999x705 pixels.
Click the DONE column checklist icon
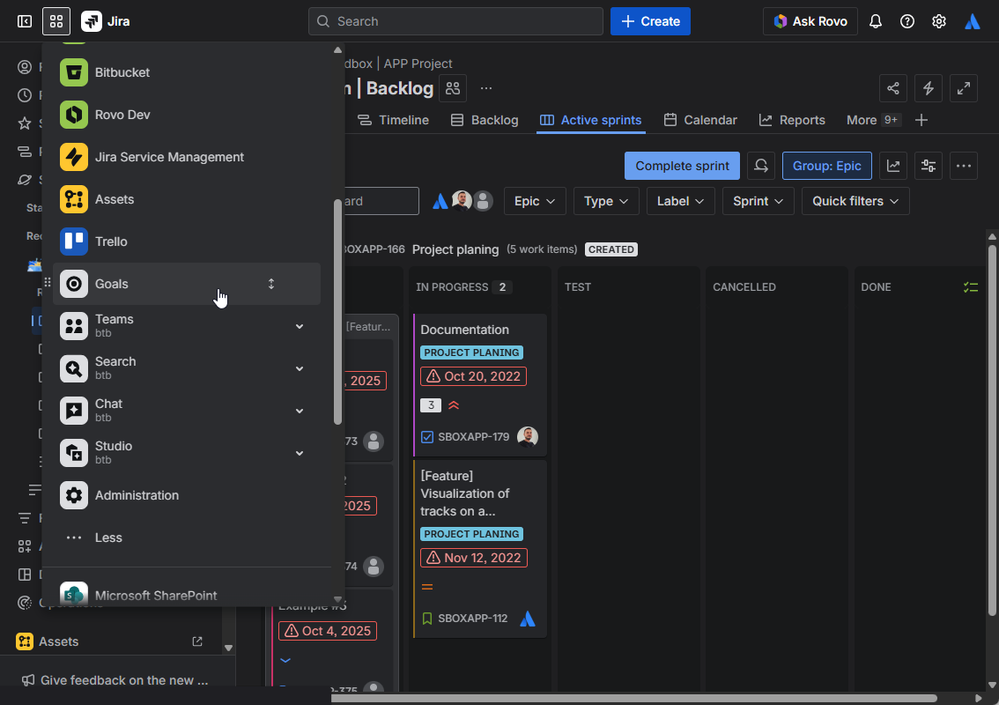click(x=970, y=287)
